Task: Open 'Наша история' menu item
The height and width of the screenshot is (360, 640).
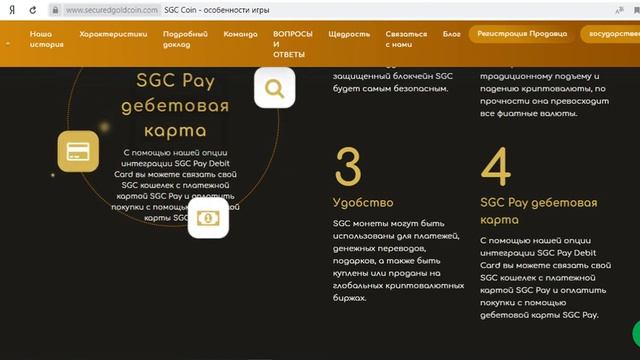Action: click(47, 39)
